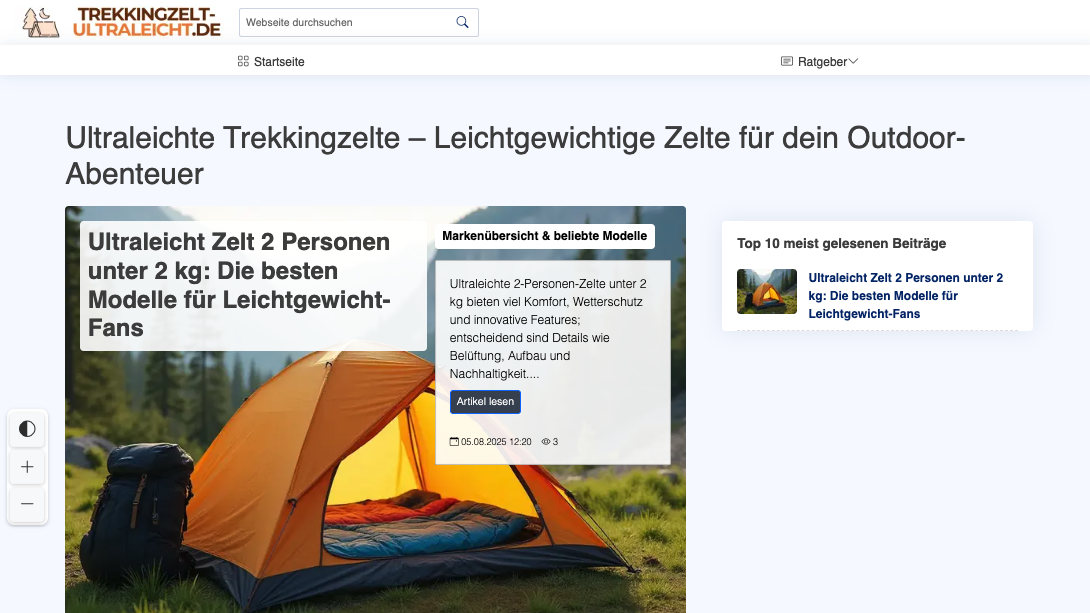Open the Ultraleicht Zelt 2 Personen article link
This screenshot has width=1090, height=613.
click(x=905, y=295)
